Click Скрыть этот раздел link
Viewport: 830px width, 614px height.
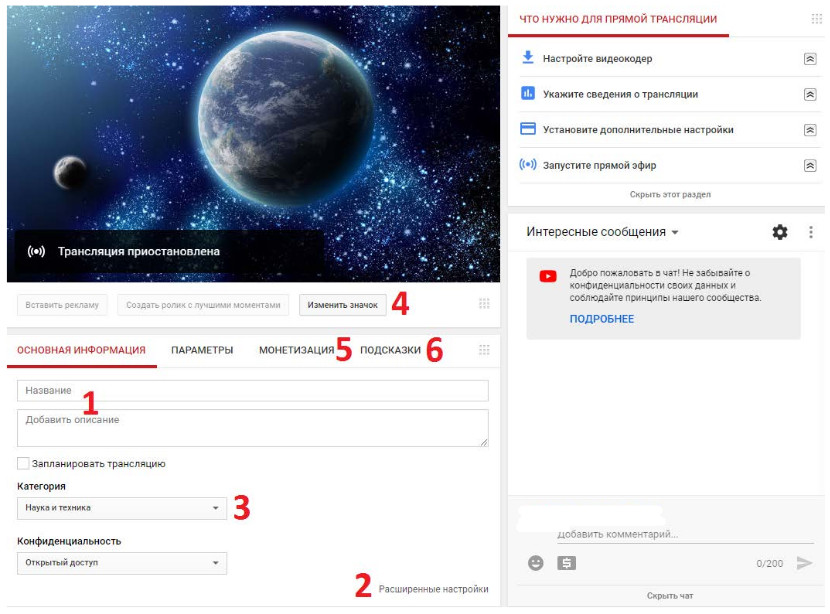(670, 194)
